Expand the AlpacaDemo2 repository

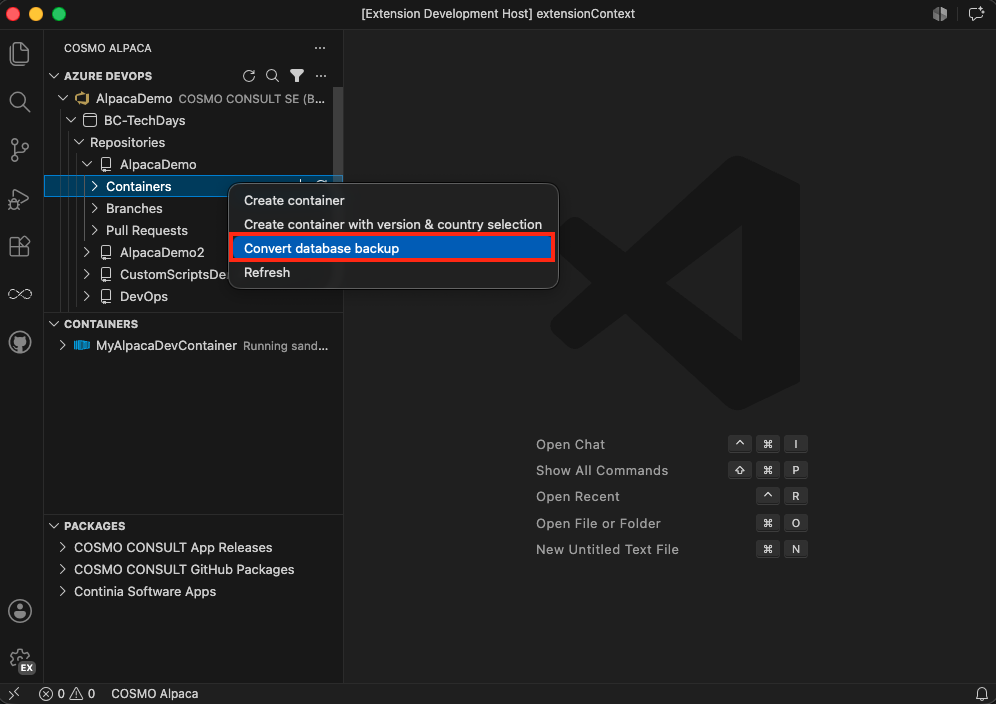pyautogui.click(x=87, y=252)
